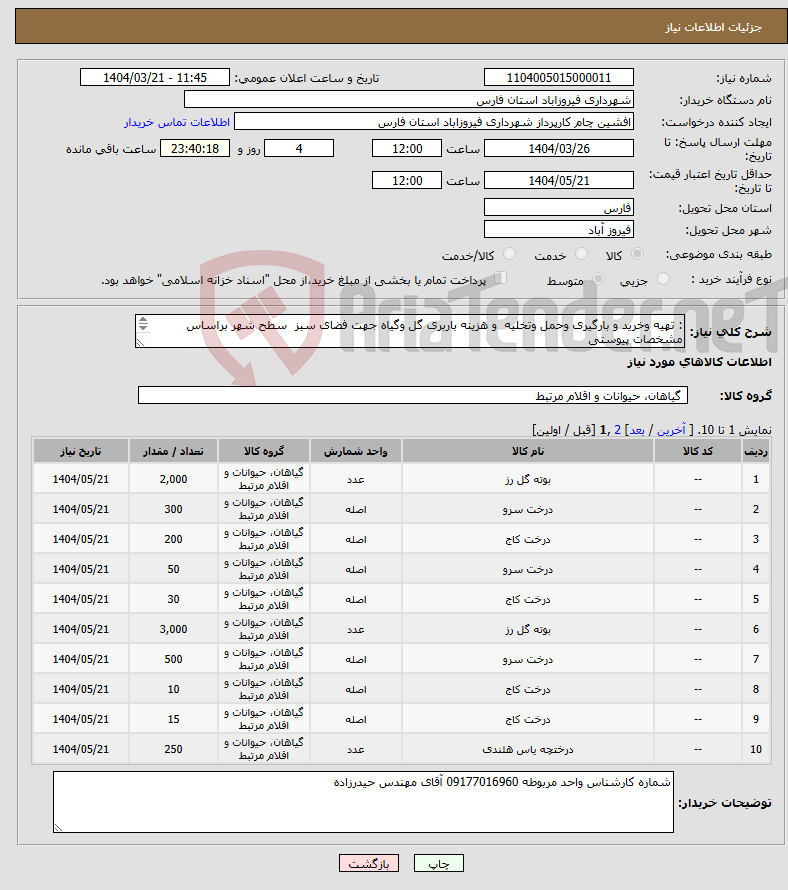This screenshot has height=890, width=788.
Task: Click the گروه کالا field
Action: pos(413,396)
